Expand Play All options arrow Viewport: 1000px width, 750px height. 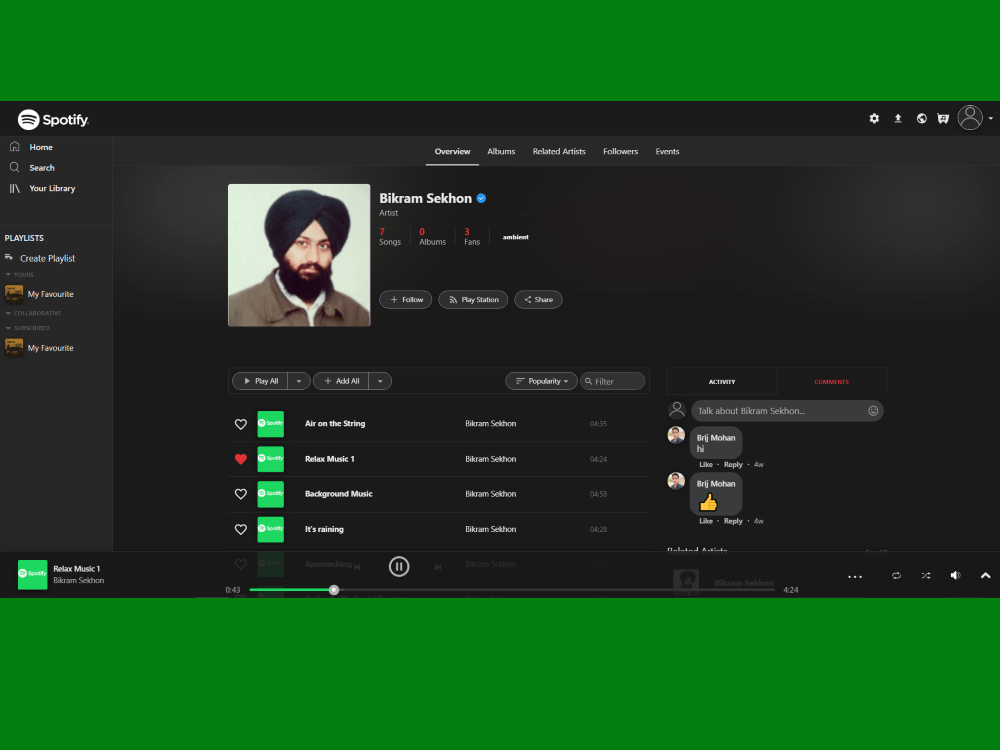coord(298,381)
